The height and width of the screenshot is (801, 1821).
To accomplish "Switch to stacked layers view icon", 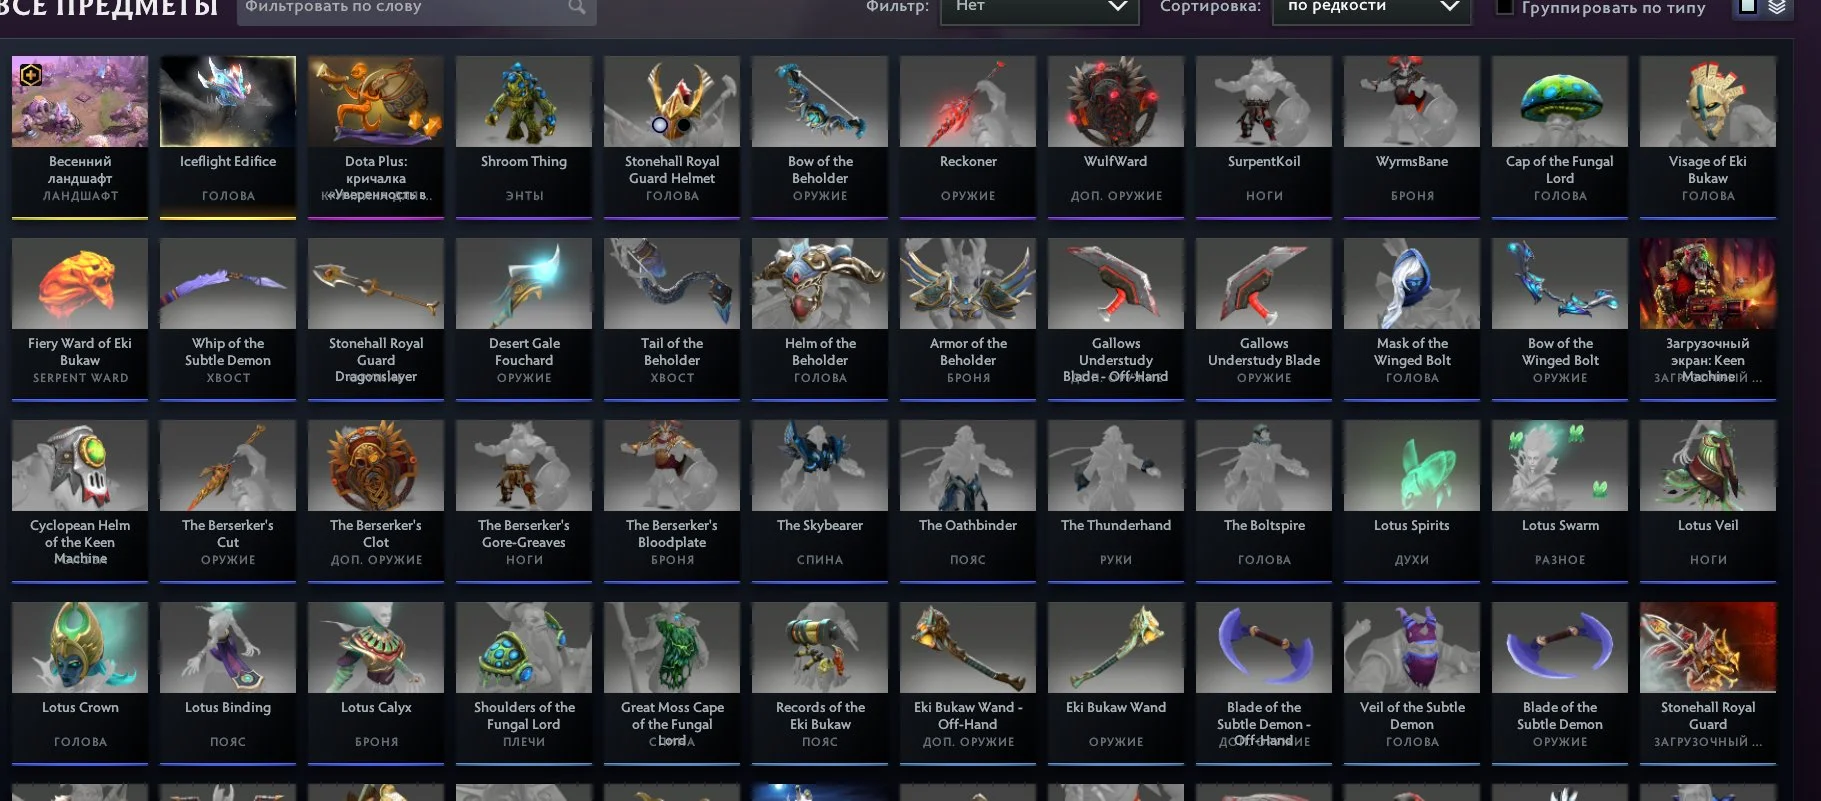I will (x=1777, y=7).
